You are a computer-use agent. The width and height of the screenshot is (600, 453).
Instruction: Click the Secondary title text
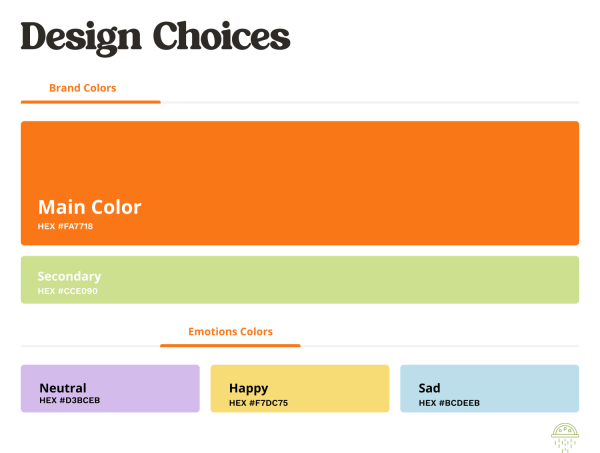pos(69,276)
